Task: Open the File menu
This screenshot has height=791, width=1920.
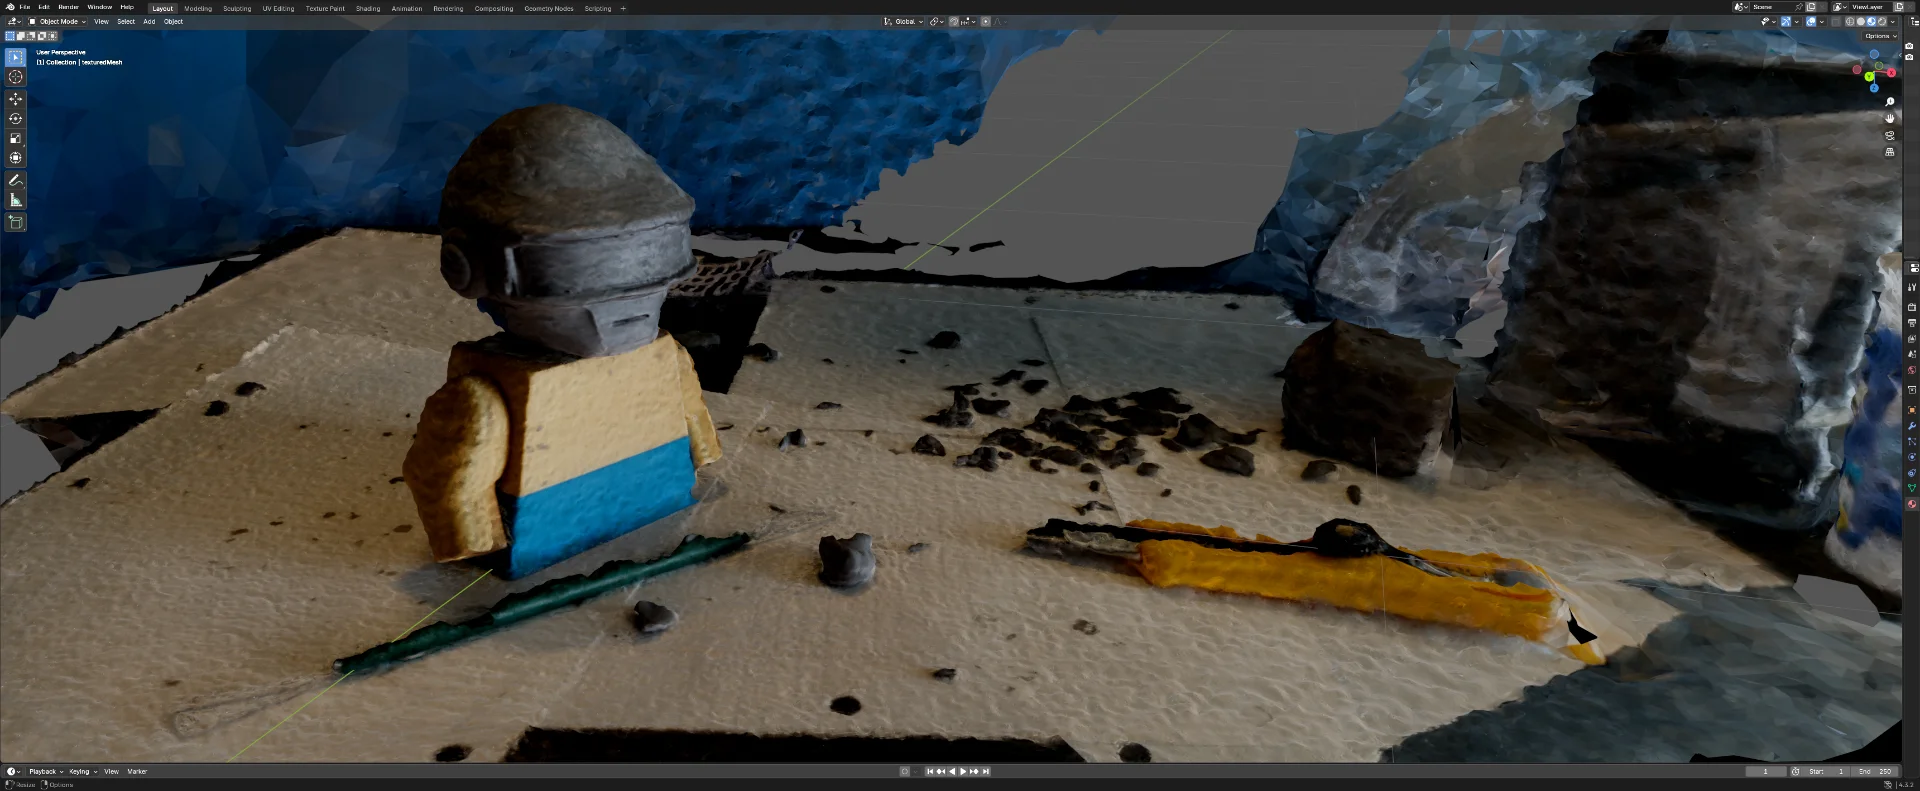Action: pos(25,7)
